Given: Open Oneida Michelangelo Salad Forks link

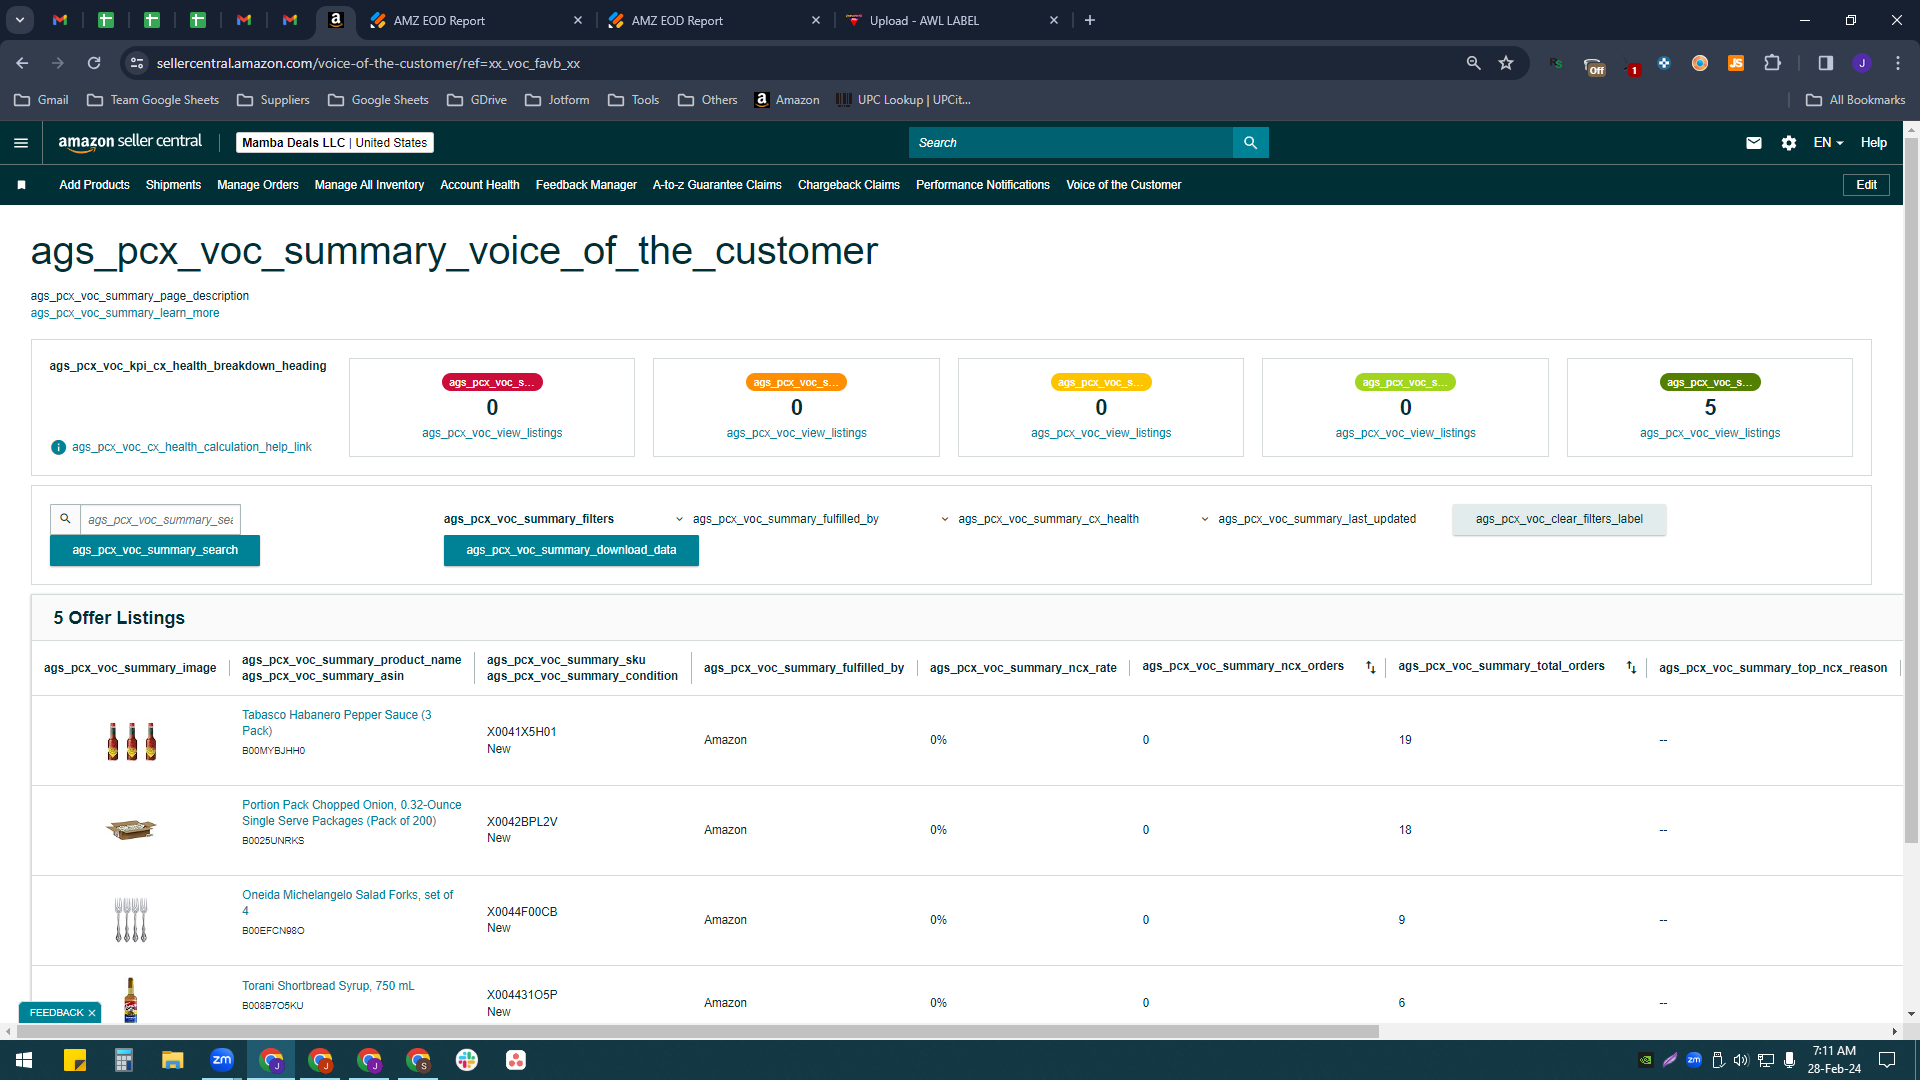Looking at the screenshot, I should pyautogui.click(x=348, y=903).
